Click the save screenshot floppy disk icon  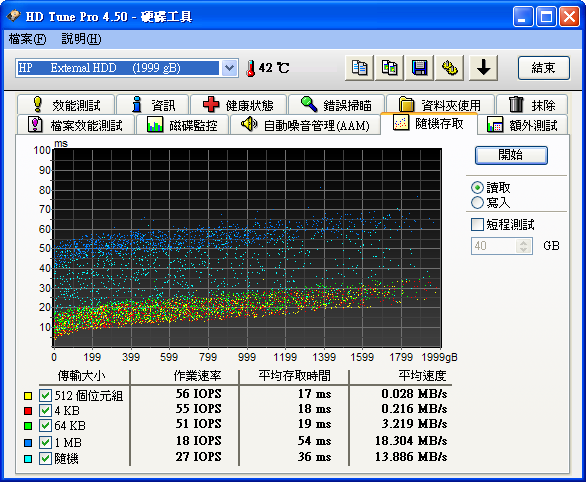pyautogui.click(x=419, y=68)
